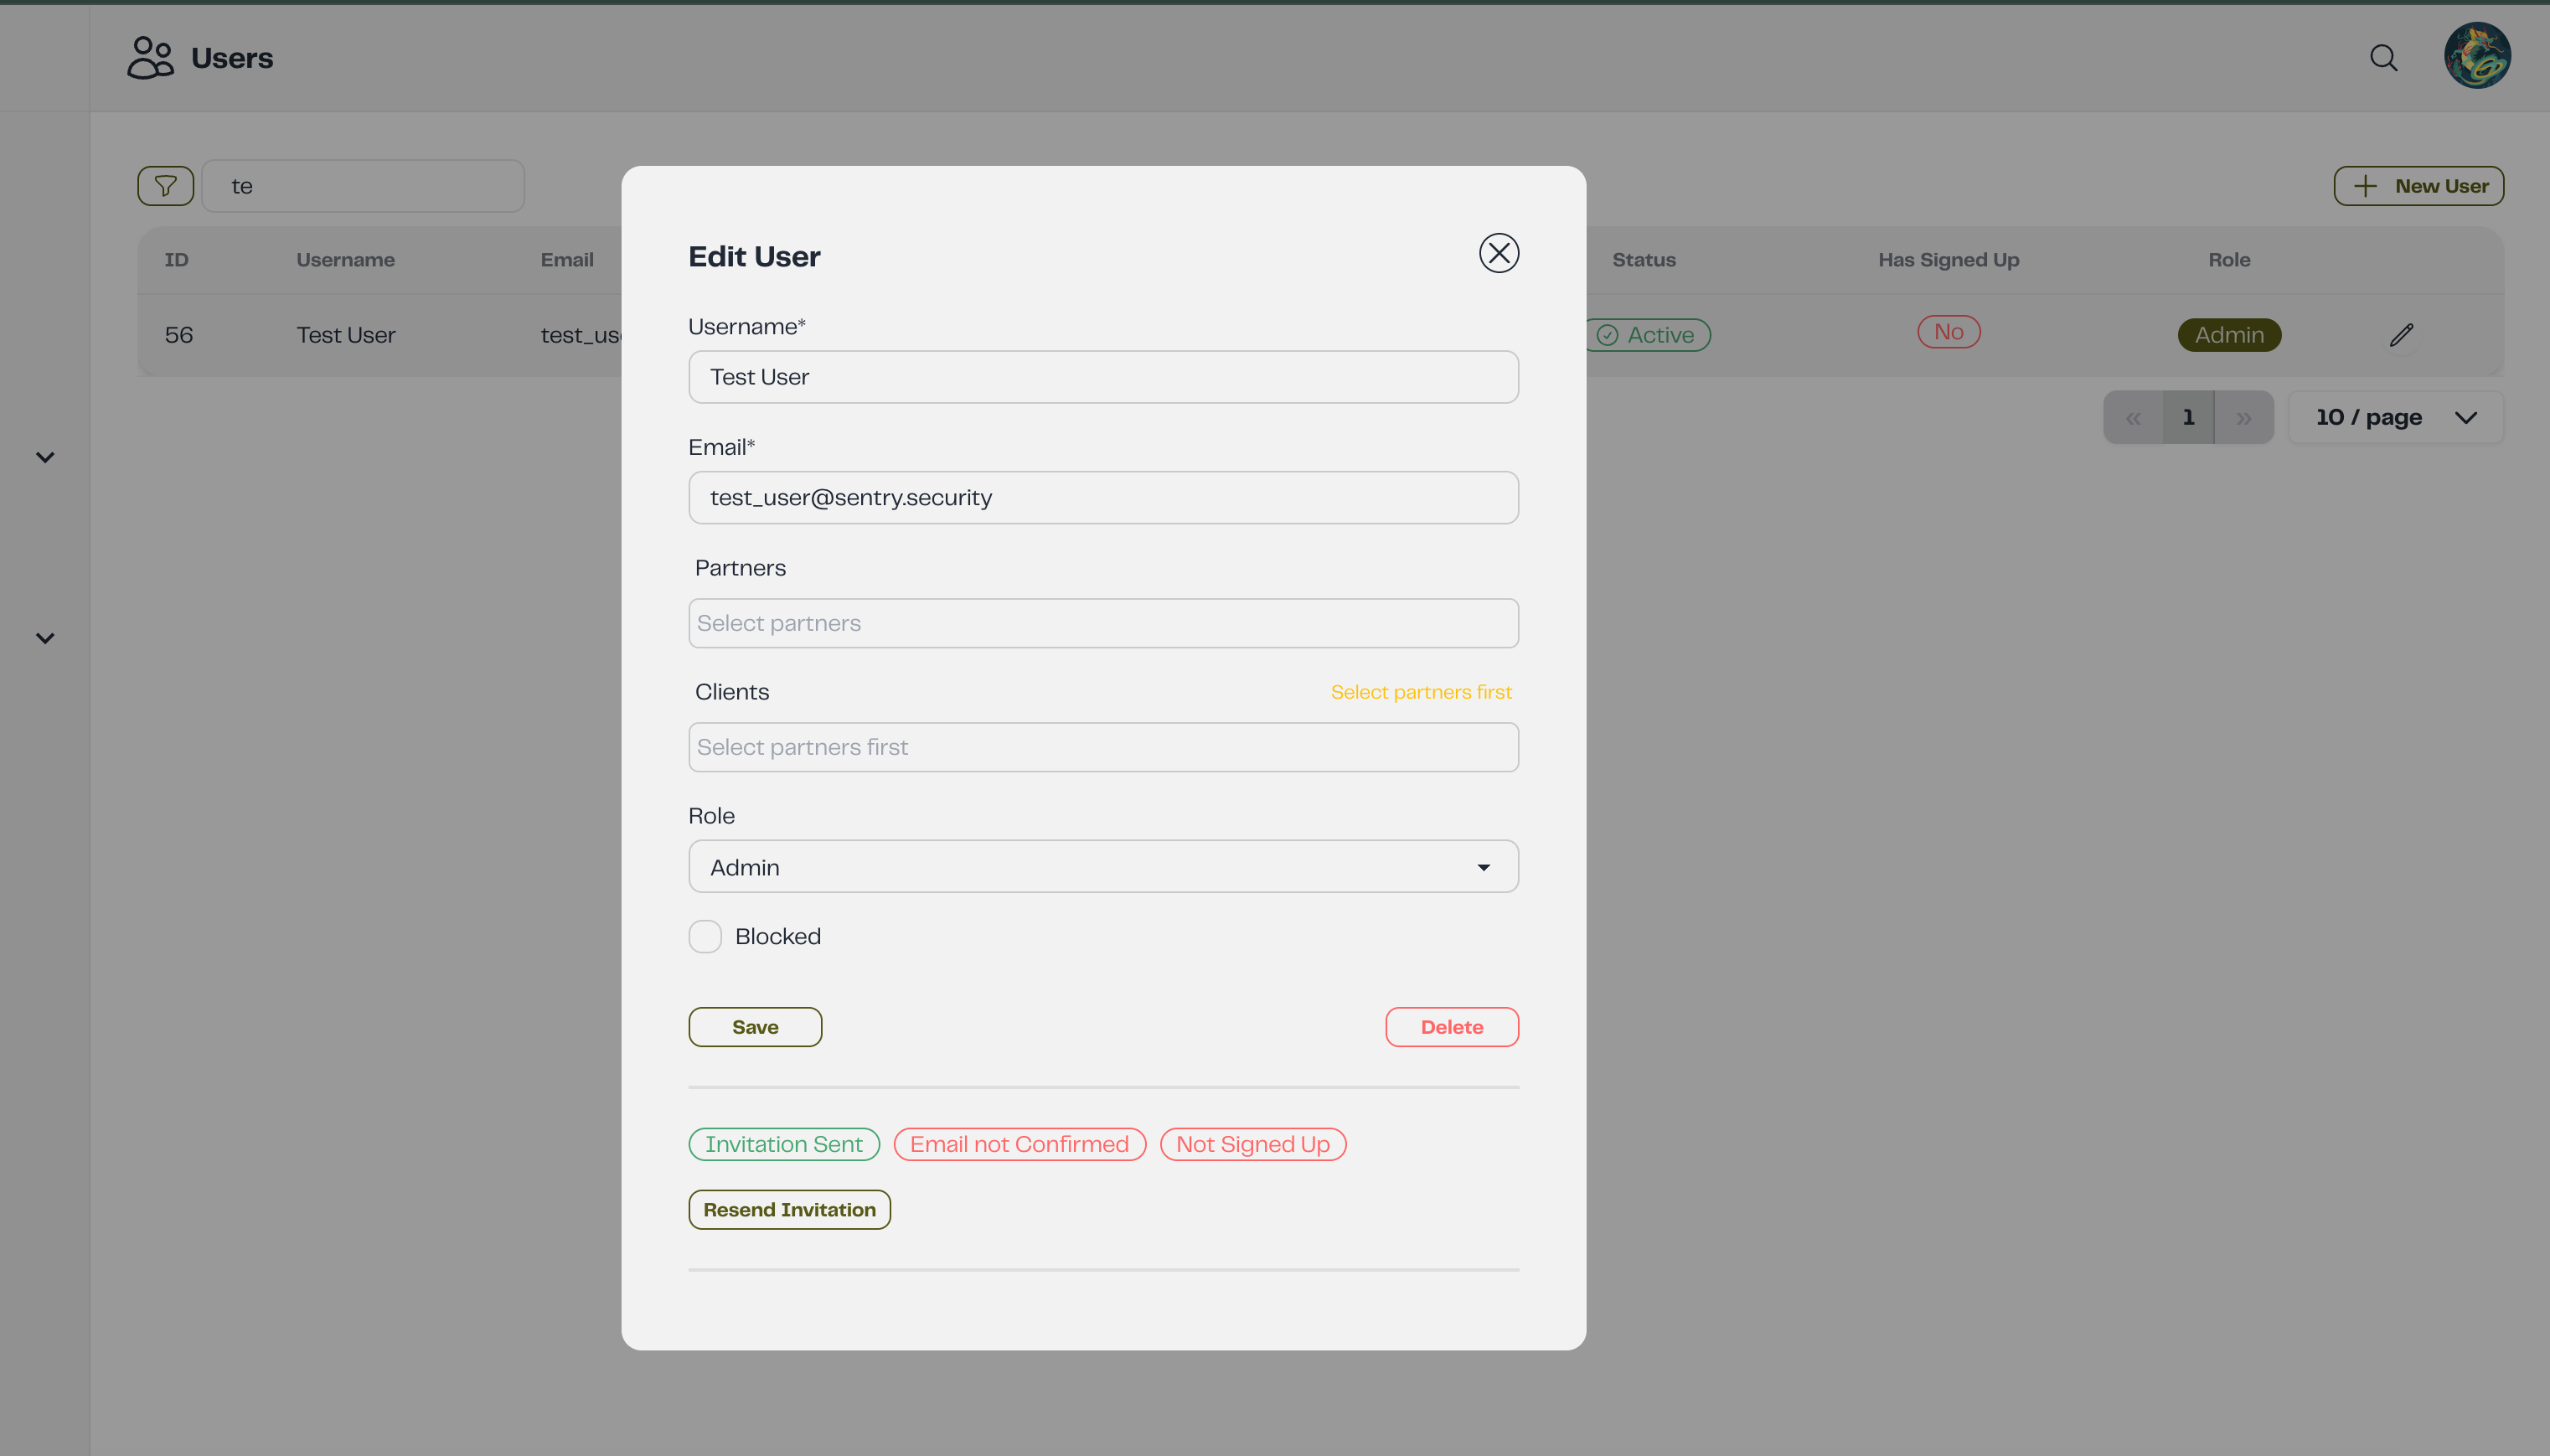Click the Resend Invitation button
2550x1456 pixels.
(788, 1209)
